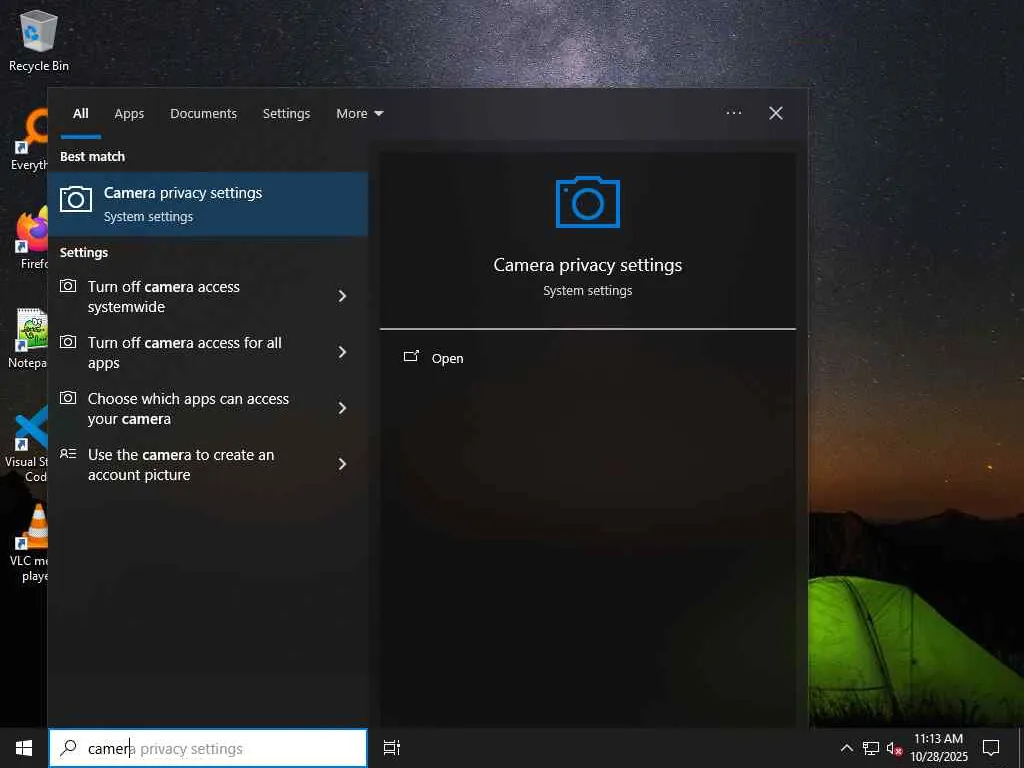1024x768 pixels.
Task: Show hidden system tray icons
Action: pyautogui.click(x=846, y=748)
